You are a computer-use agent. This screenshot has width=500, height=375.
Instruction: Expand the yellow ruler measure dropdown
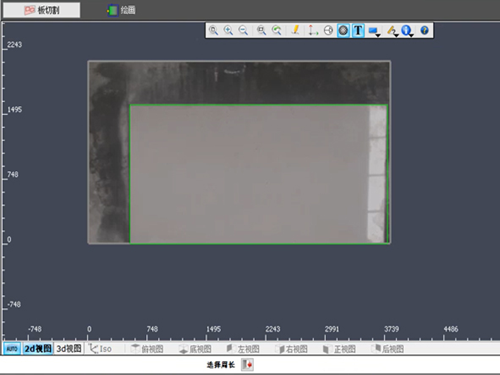392,31
